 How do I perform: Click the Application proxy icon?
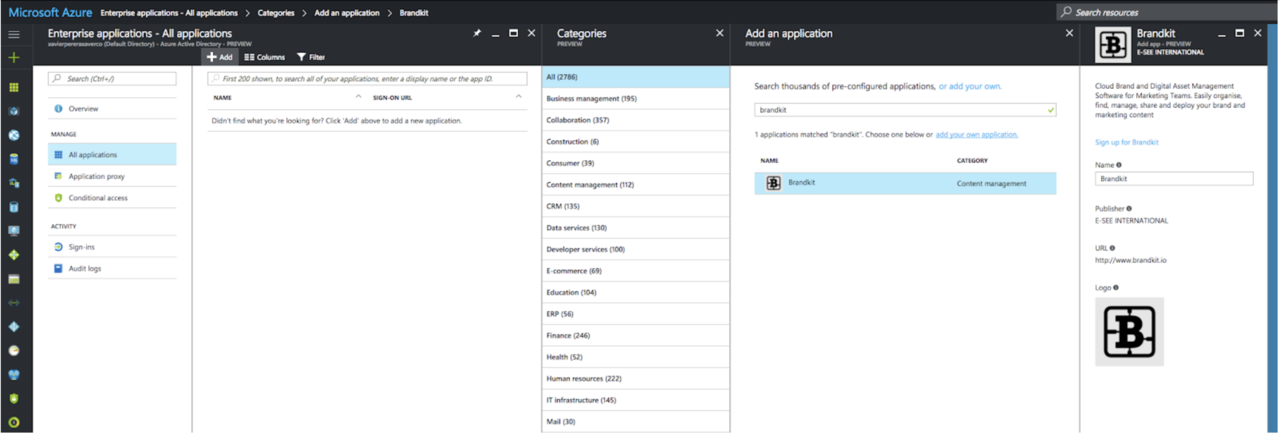click(58, 177)
